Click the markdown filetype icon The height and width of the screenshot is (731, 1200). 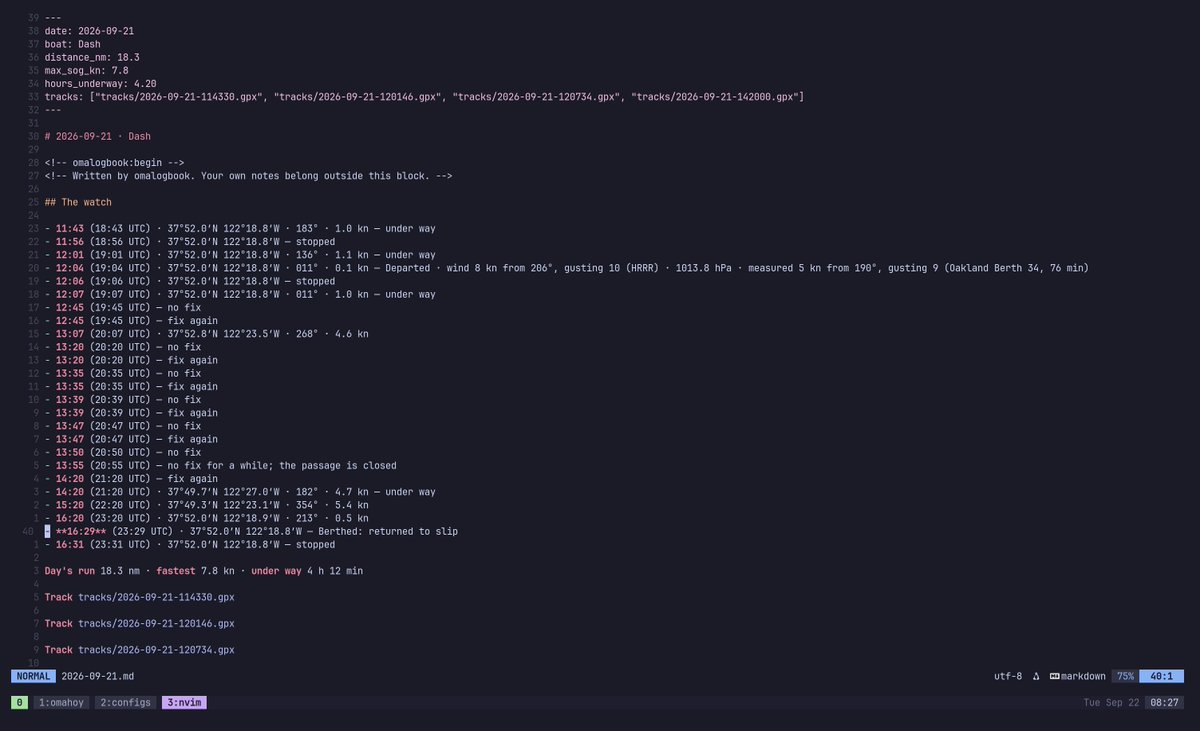[x=1054, y=676]
